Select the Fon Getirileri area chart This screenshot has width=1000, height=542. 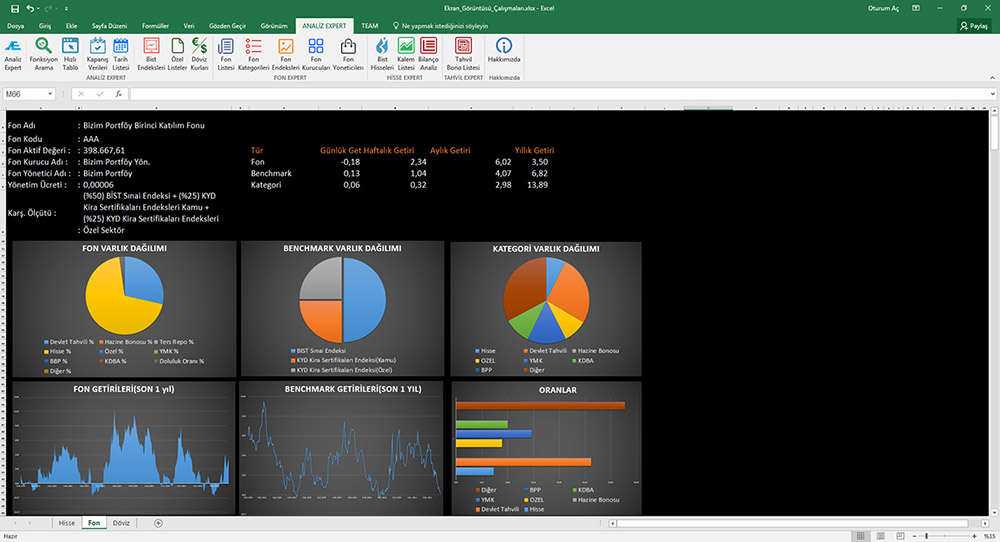pyautogui.click(x=124, y=448)
